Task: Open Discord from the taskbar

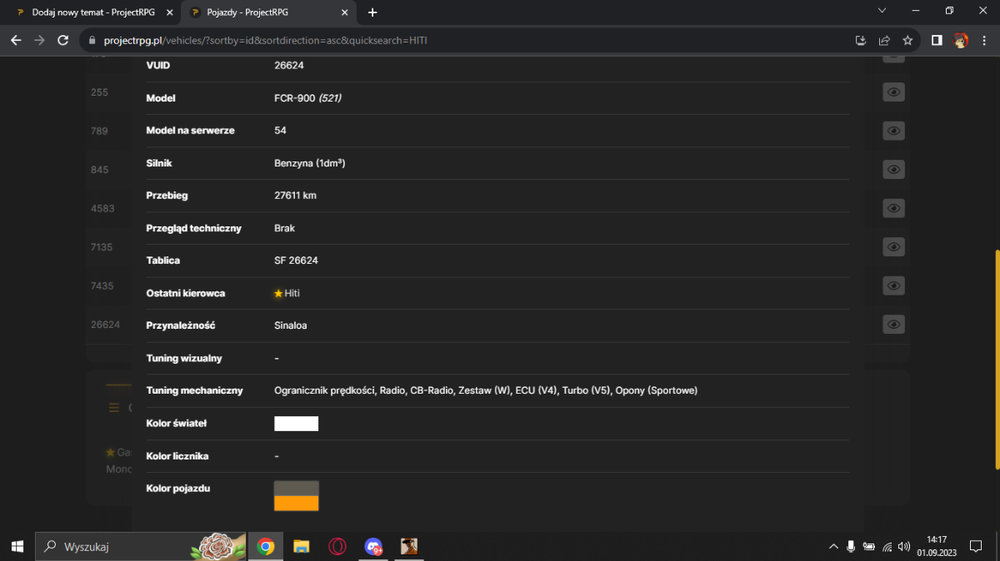Action: (373, 546)
